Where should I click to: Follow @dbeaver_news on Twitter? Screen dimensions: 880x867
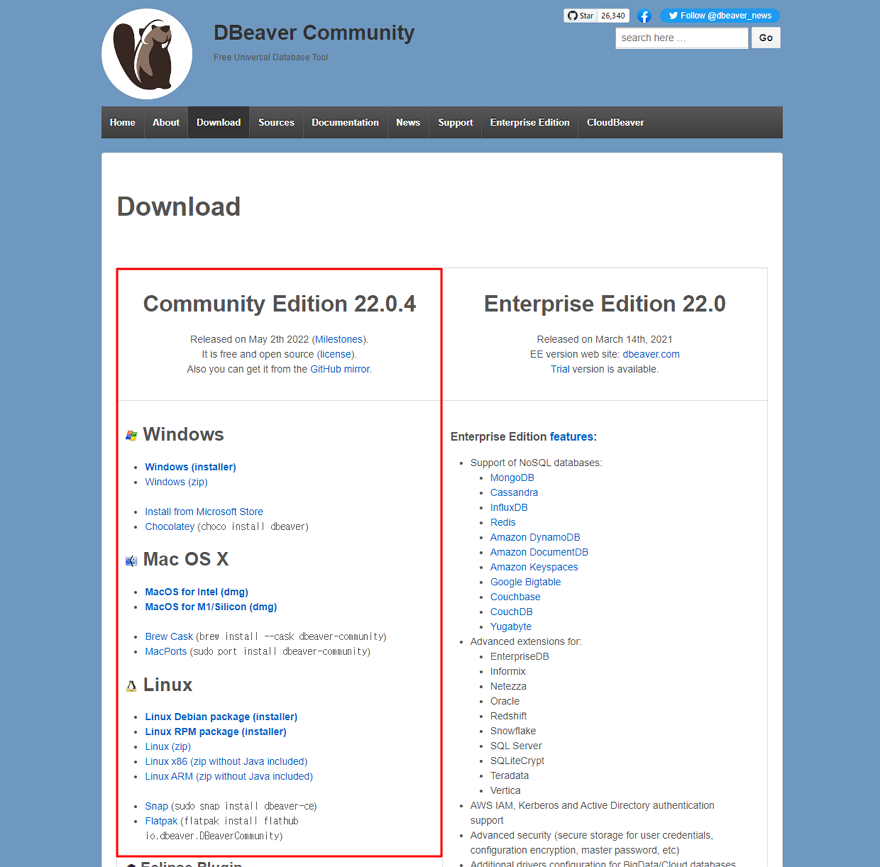(x=719, y=16)
